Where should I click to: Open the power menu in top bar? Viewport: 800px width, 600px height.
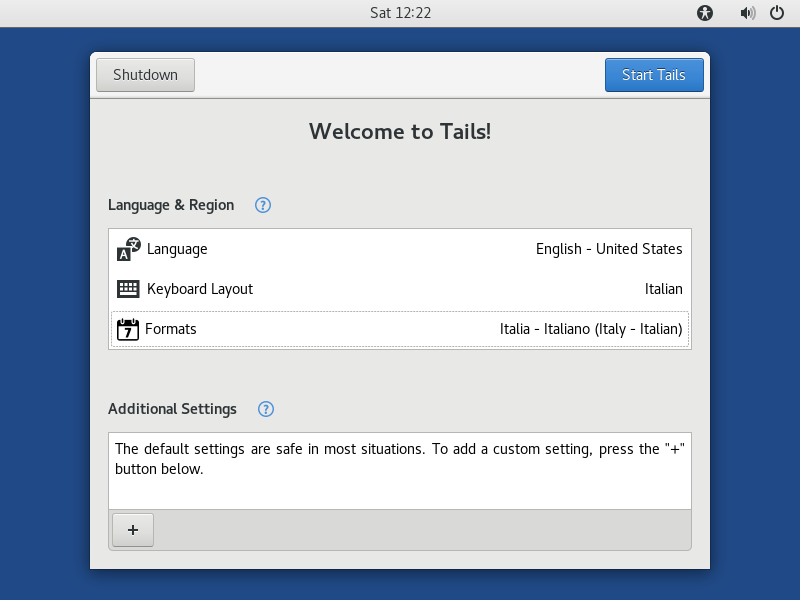click(x=777, y=13)
